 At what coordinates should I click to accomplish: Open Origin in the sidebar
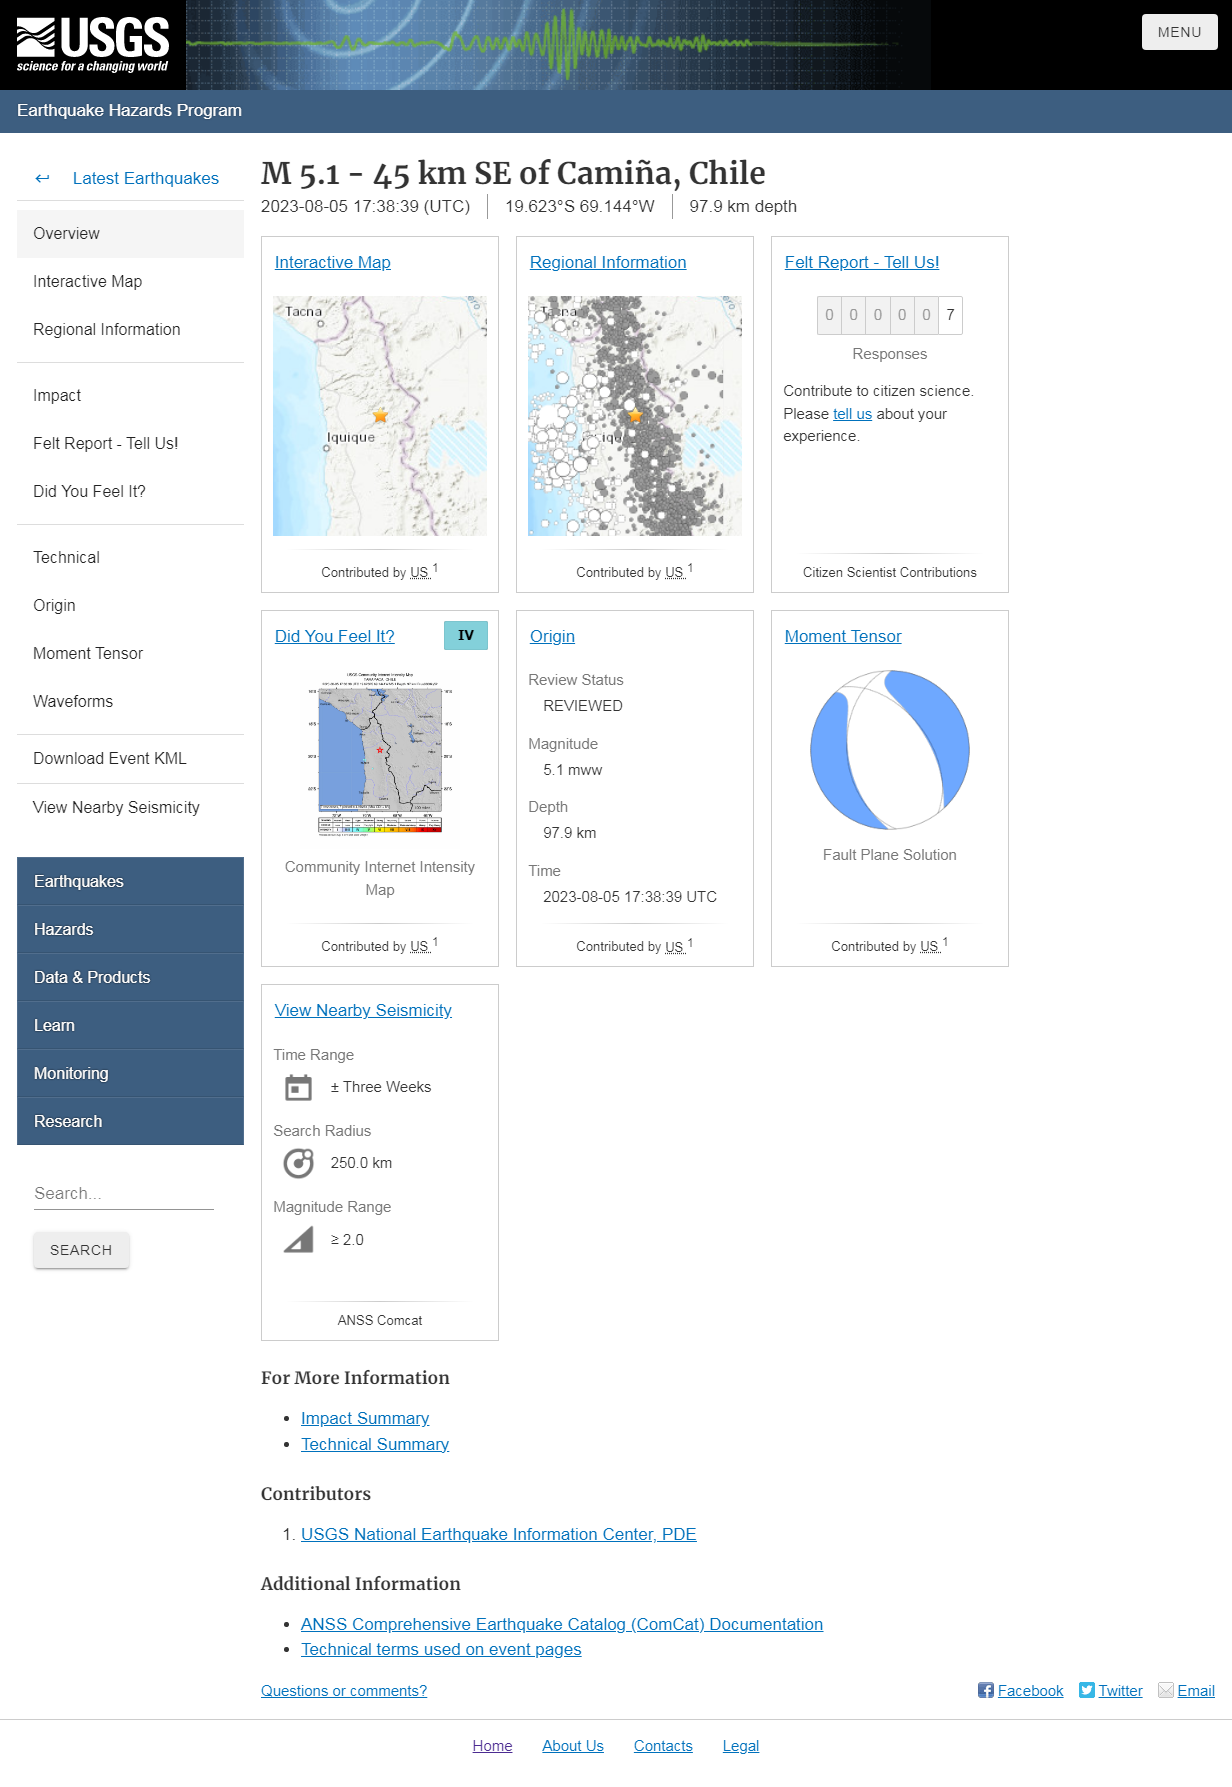click(x=130, y=605)
